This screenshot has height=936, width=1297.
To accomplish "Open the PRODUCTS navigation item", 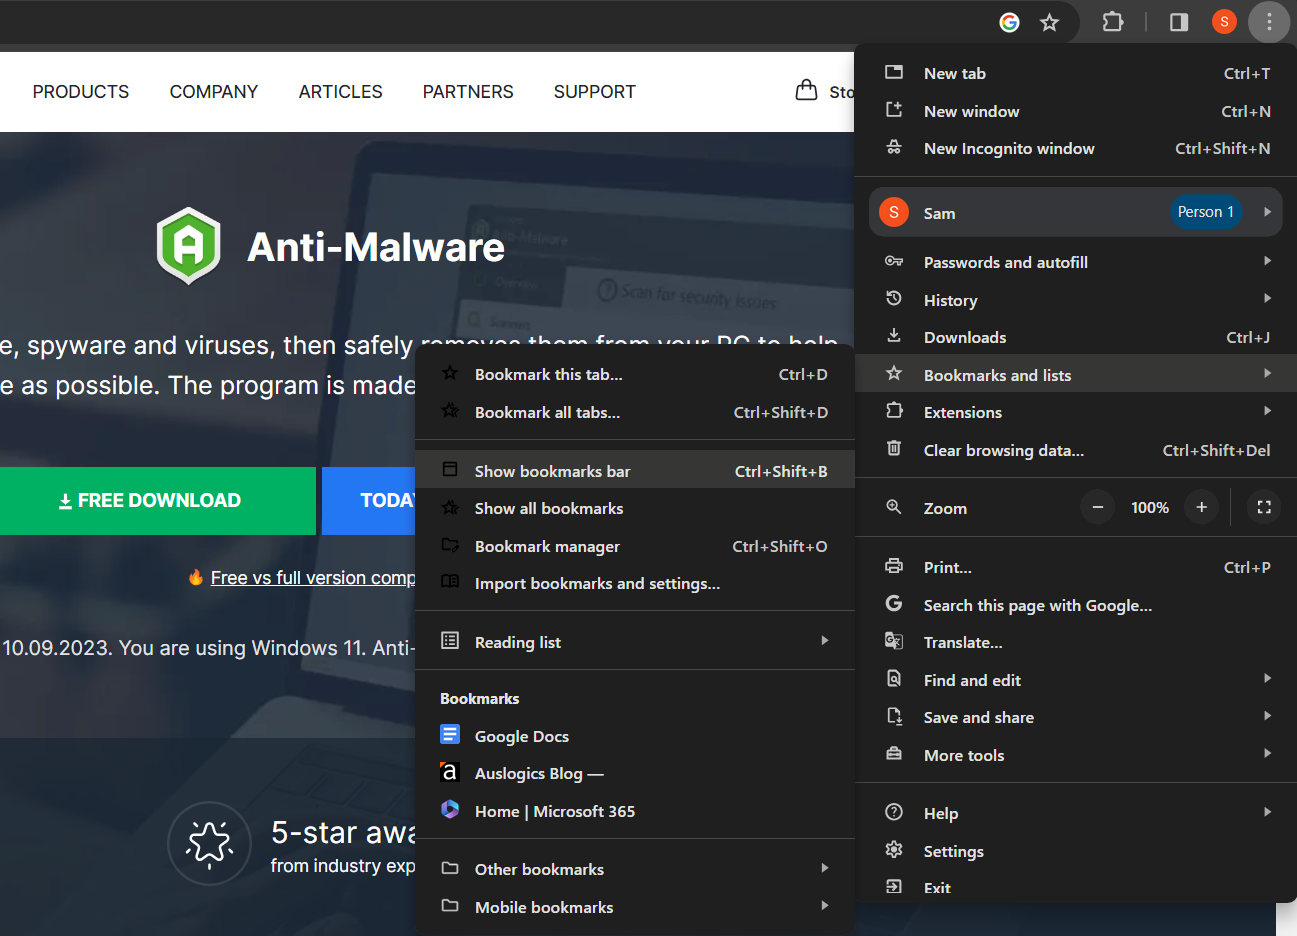I will [81, 92].
